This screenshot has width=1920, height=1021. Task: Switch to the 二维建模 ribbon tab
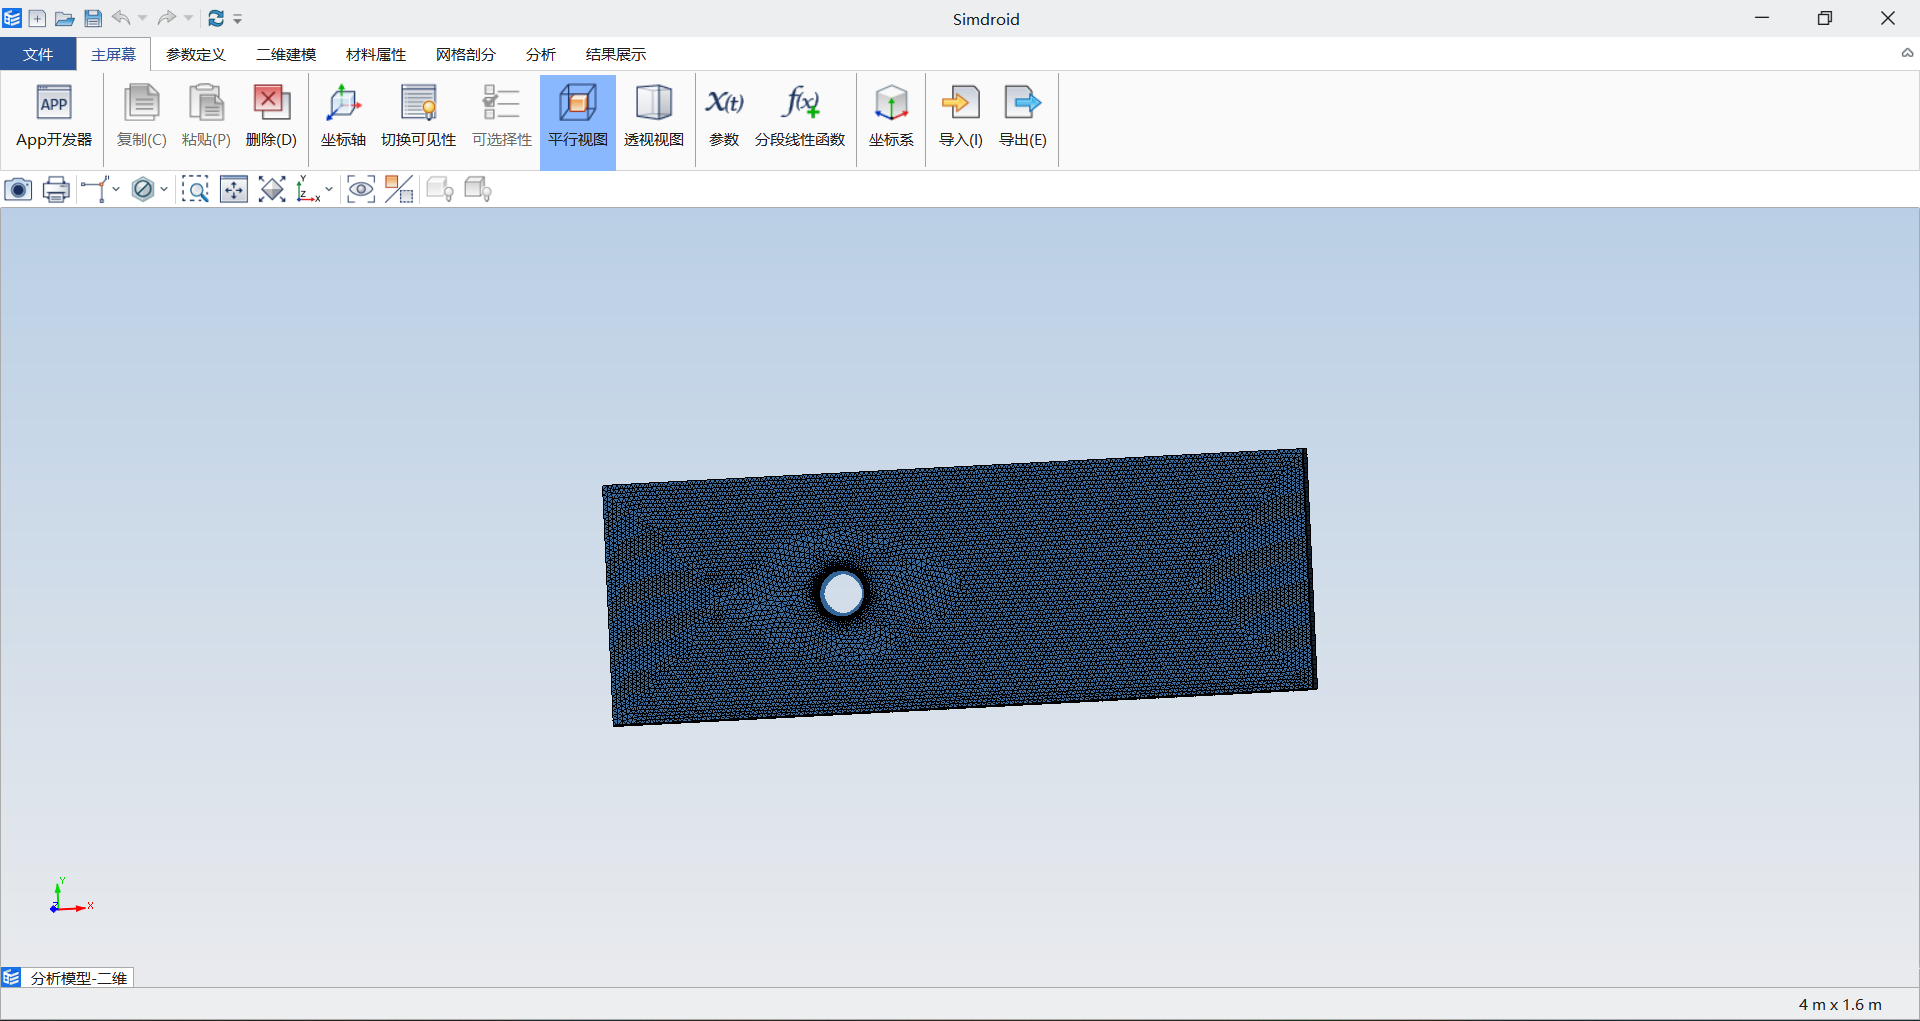(286, 54)
